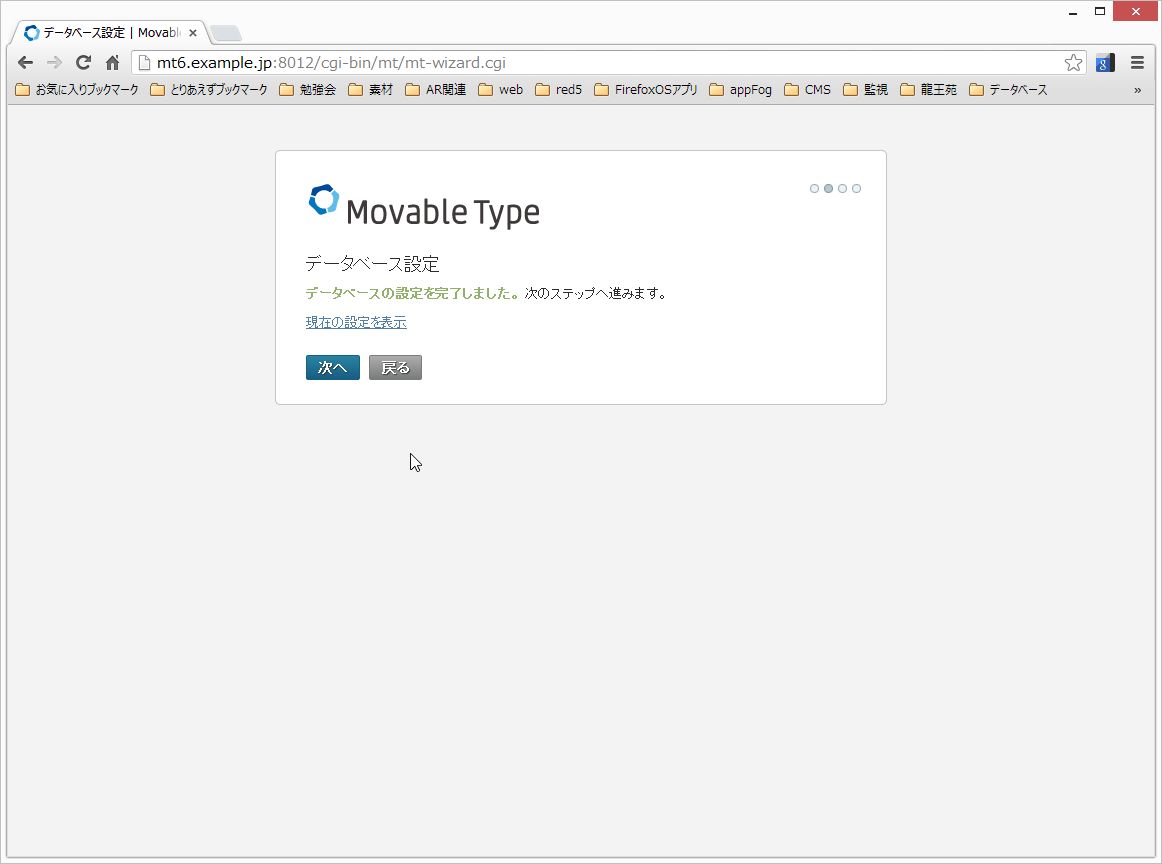Image resolution: width=1162 pixels, height=864 pixels.
Task: Click the browser forward arrow
Action: [x=54, y=63]
